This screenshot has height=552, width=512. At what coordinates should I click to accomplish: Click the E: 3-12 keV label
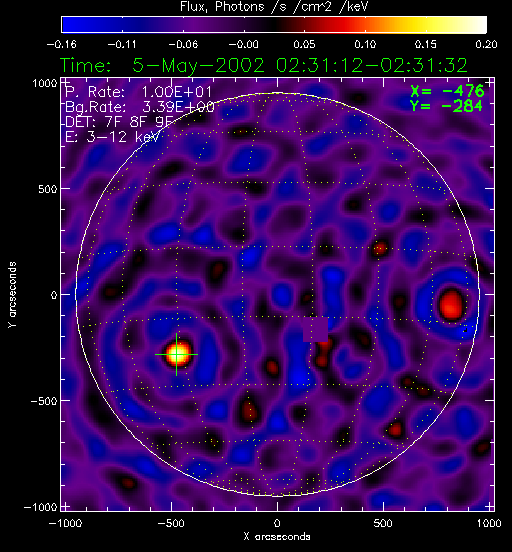(x=112, y=137)
